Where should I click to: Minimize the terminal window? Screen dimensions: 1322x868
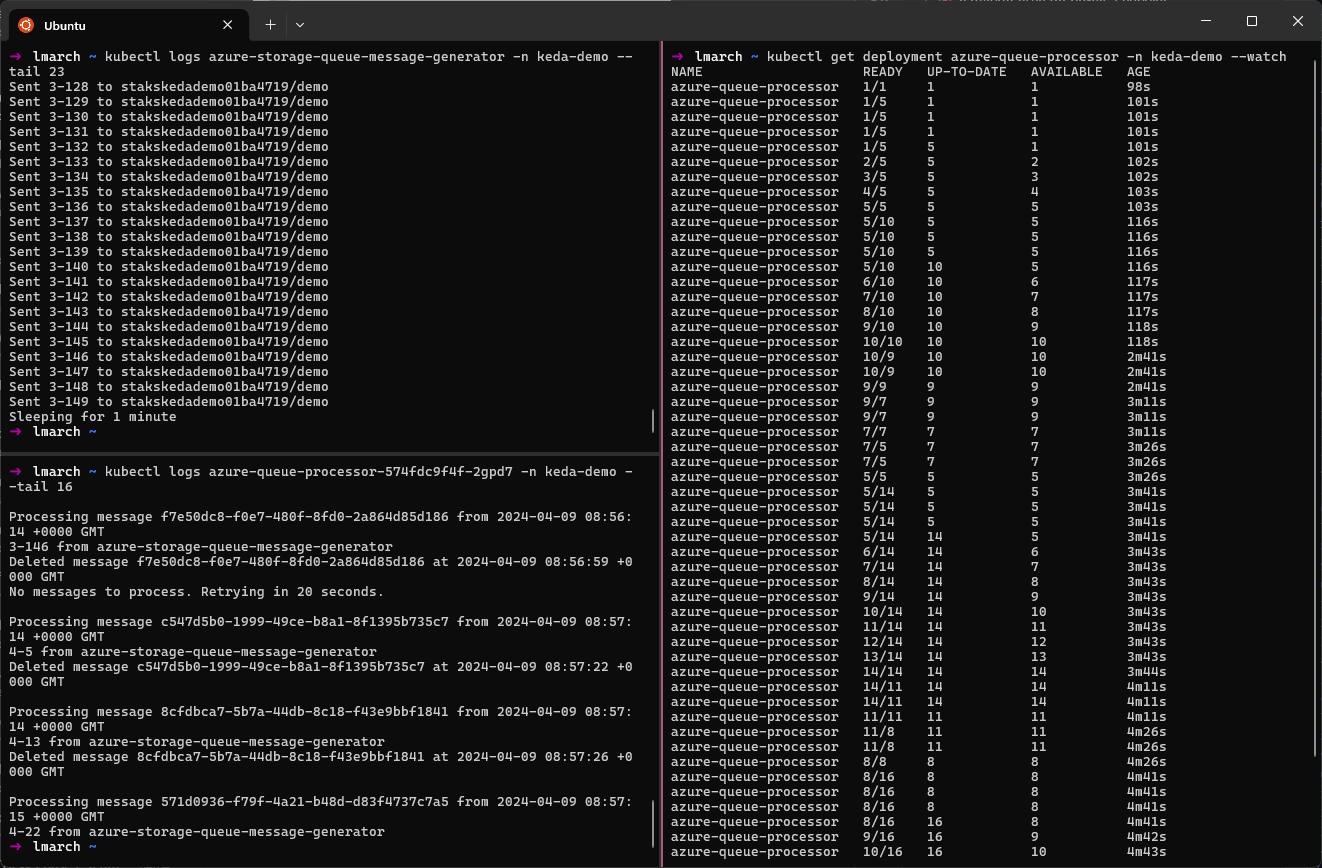[x=1205, y=21]
